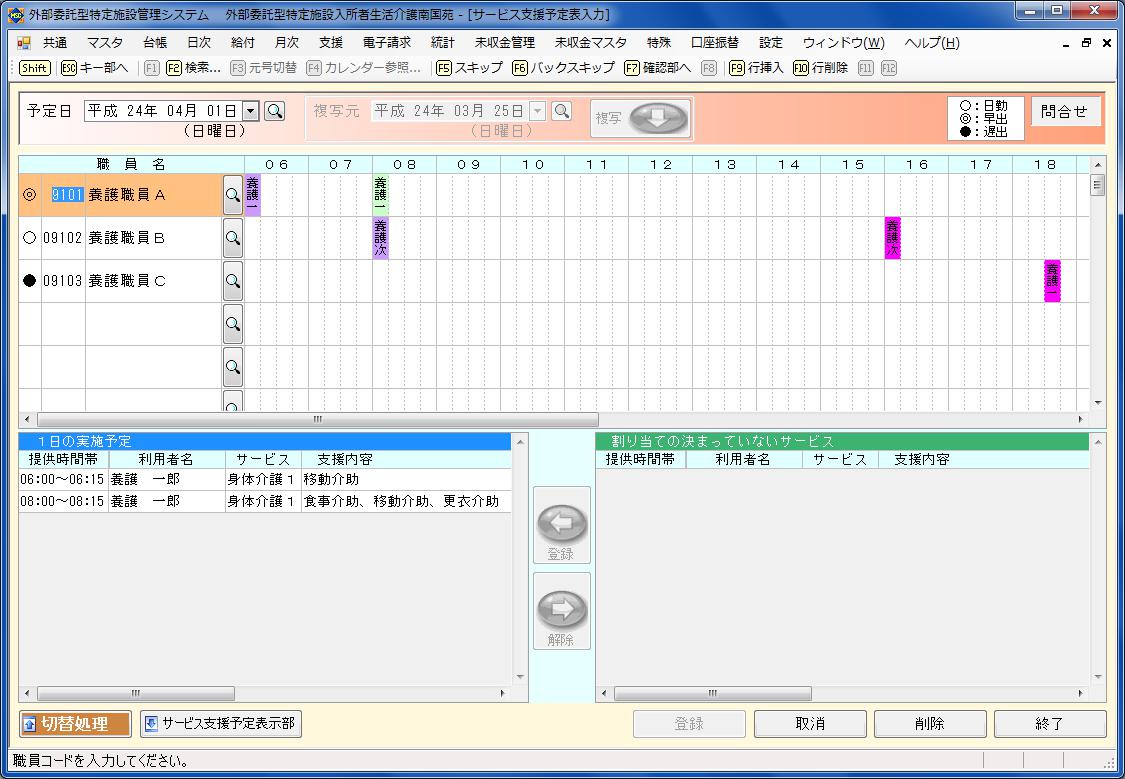Click the F2 検索 toolbar item
1125x779 pixels.
(193, 68)
